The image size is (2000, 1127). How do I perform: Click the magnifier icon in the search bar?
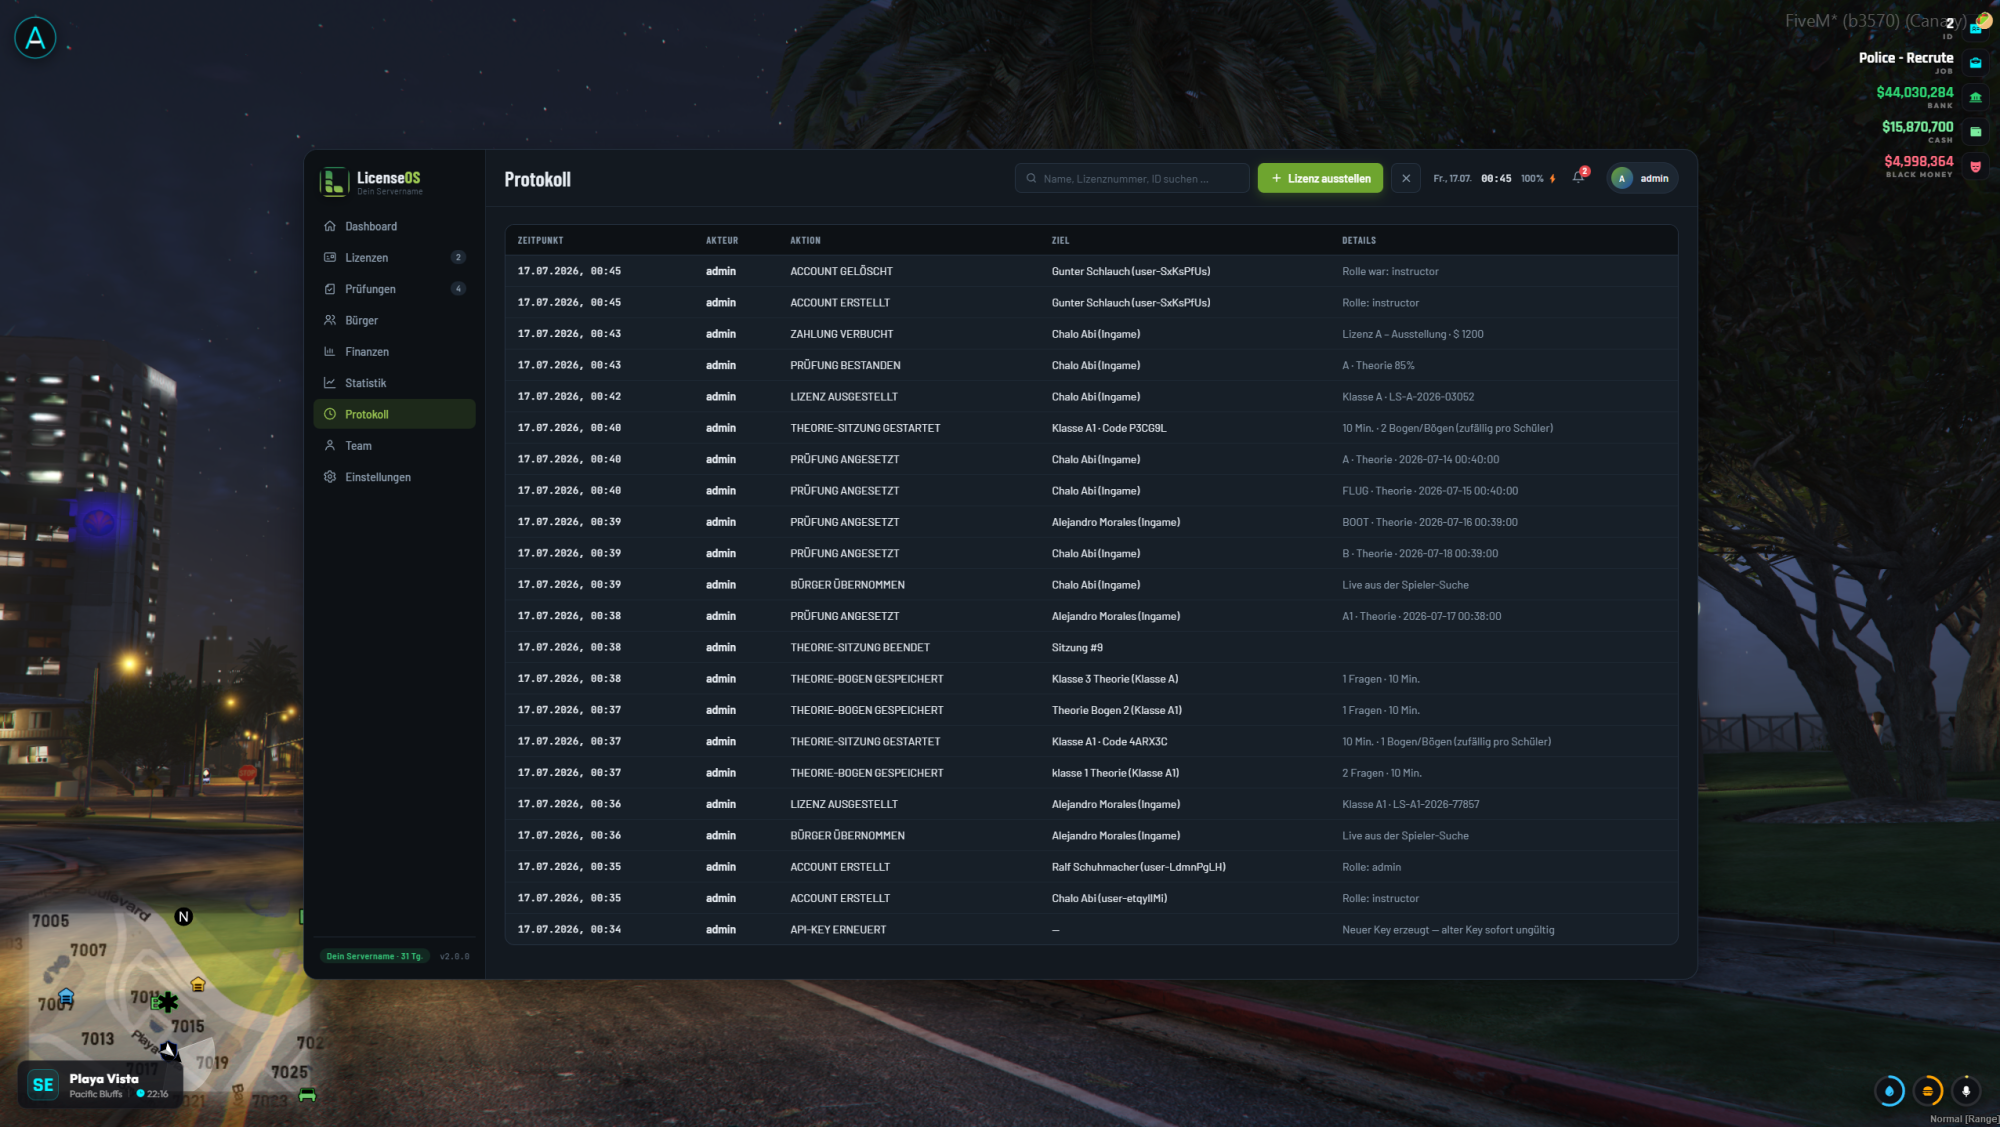(x=1031, y=179)
